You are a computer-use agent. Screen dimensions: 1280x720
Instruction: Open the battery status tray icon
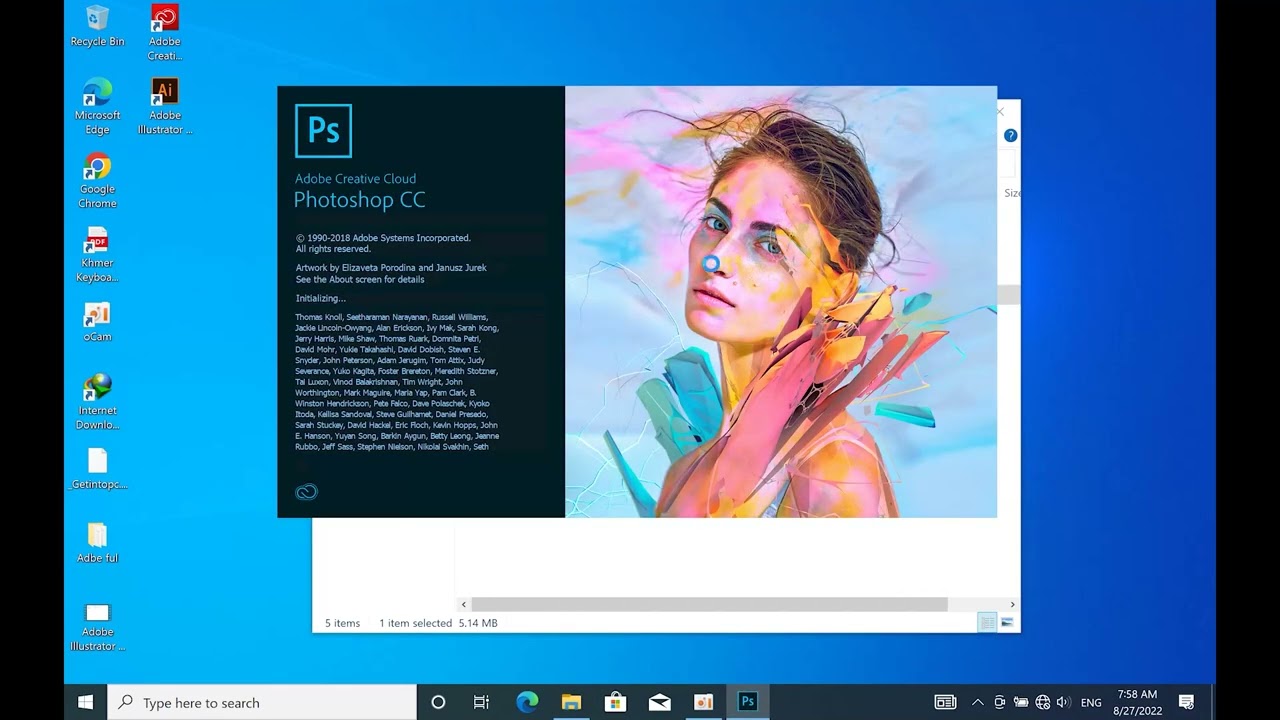1021,702
